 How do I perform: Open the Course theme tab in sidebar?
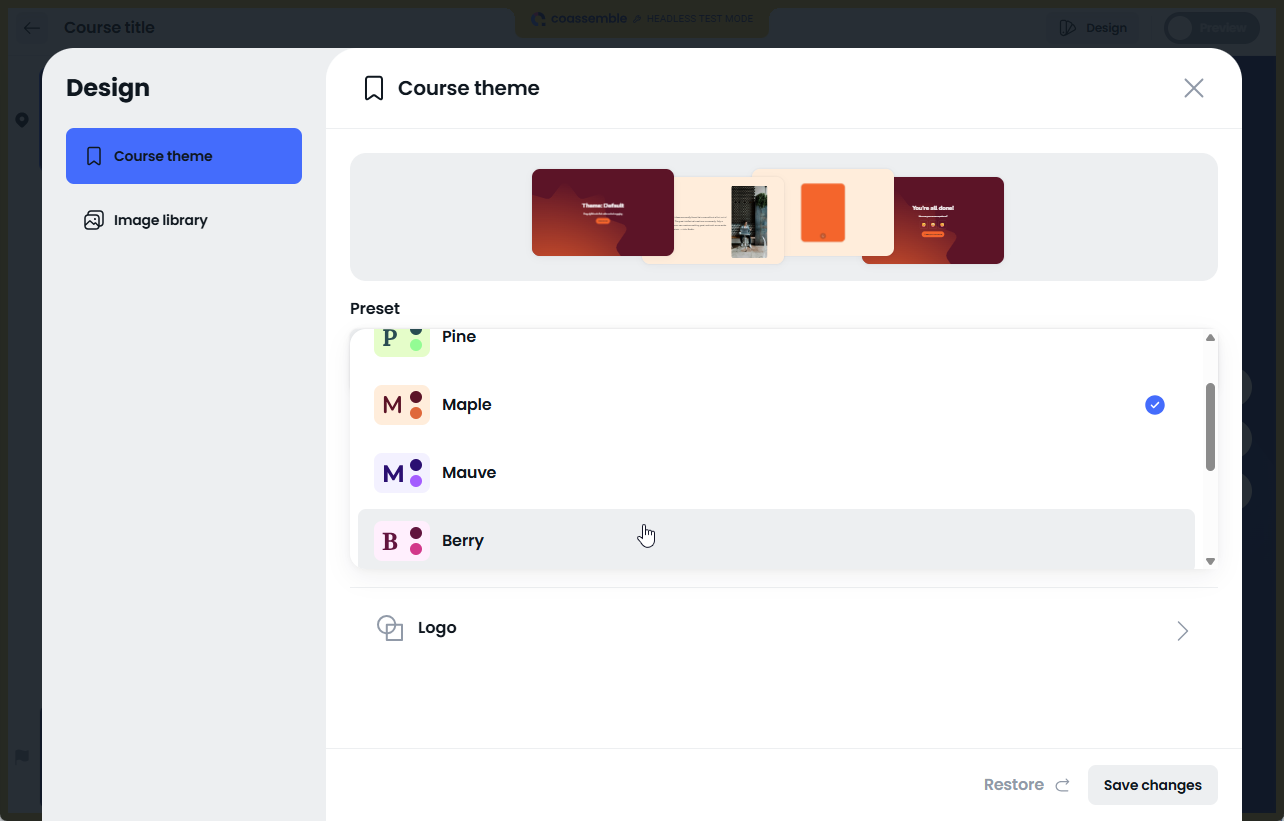tap(184, 156)
